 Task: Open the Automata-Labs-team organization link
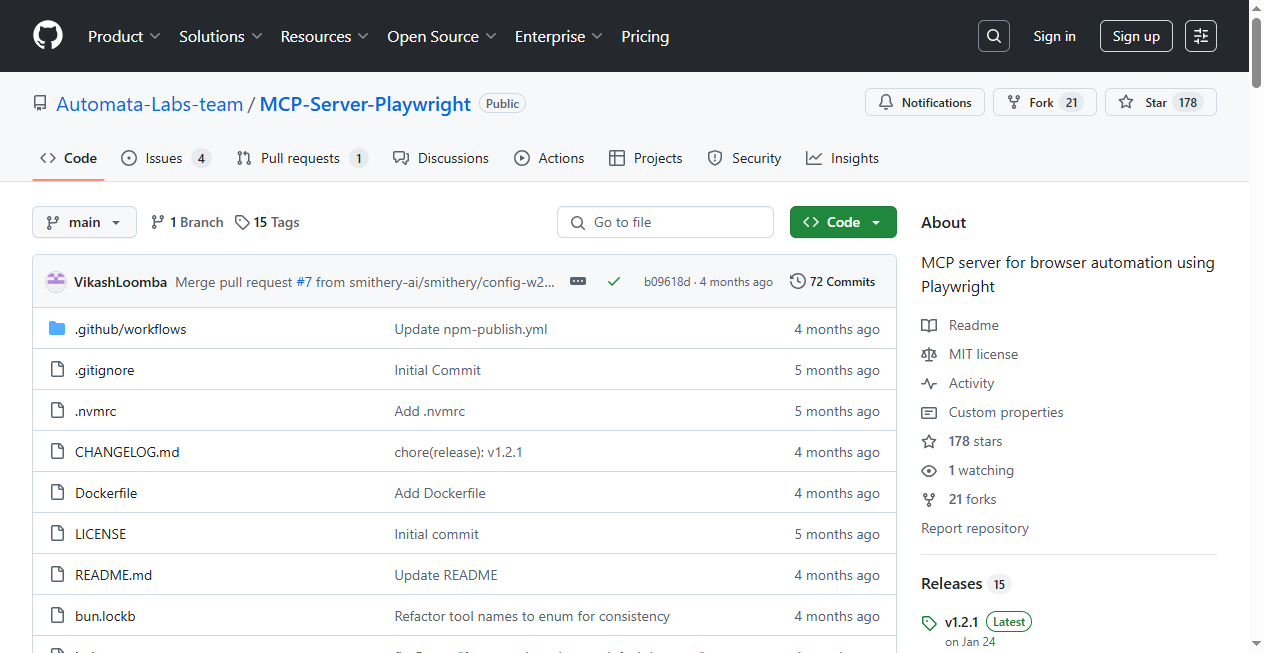click(x=149, y=104)
